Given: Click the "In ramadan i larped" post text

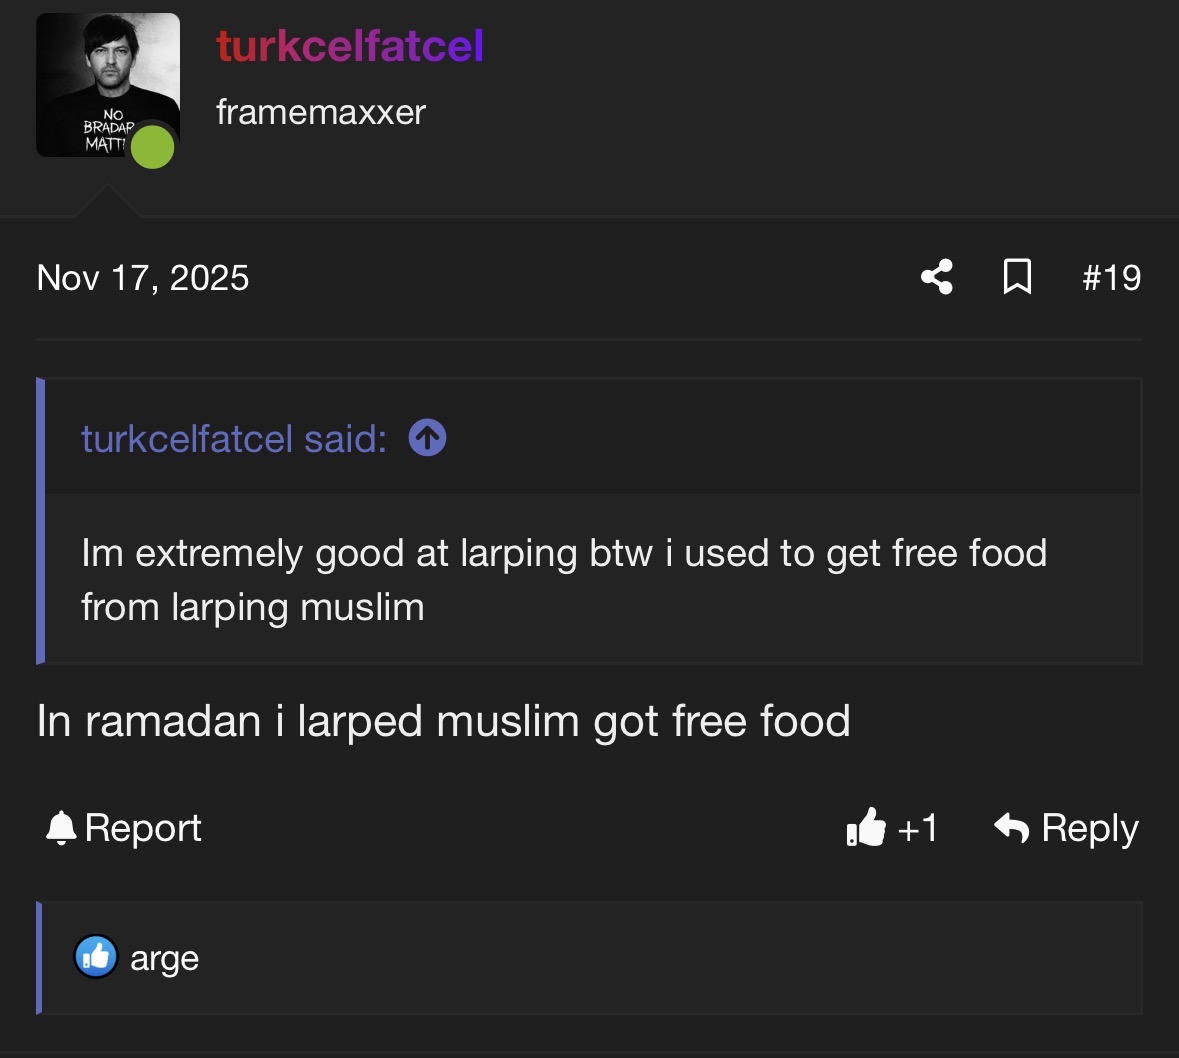Looking at the screenshot, I should (443, 721).
